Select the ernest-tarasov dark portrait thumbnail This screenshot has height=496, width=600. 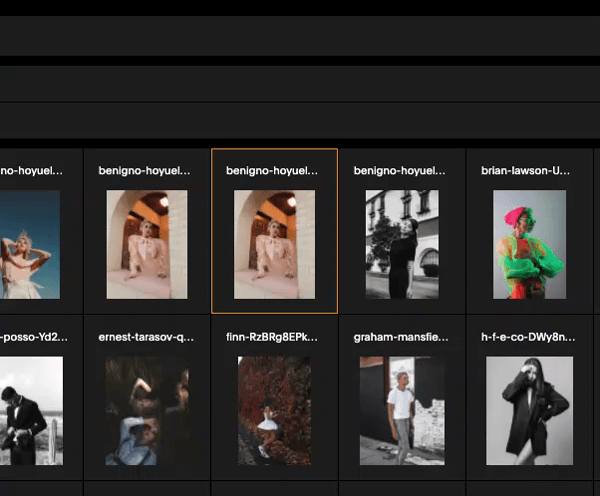147,411
